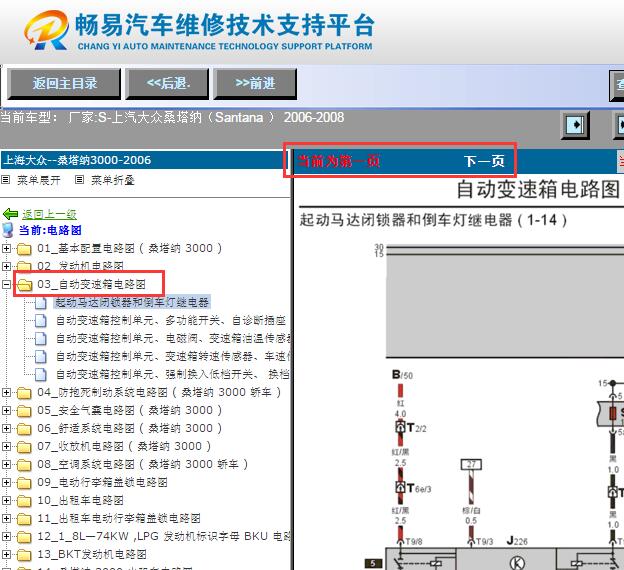This screenshot has width=624, height=570.
Task: Click the 当前:电路图 computer icon
Action: click(8, 230)
